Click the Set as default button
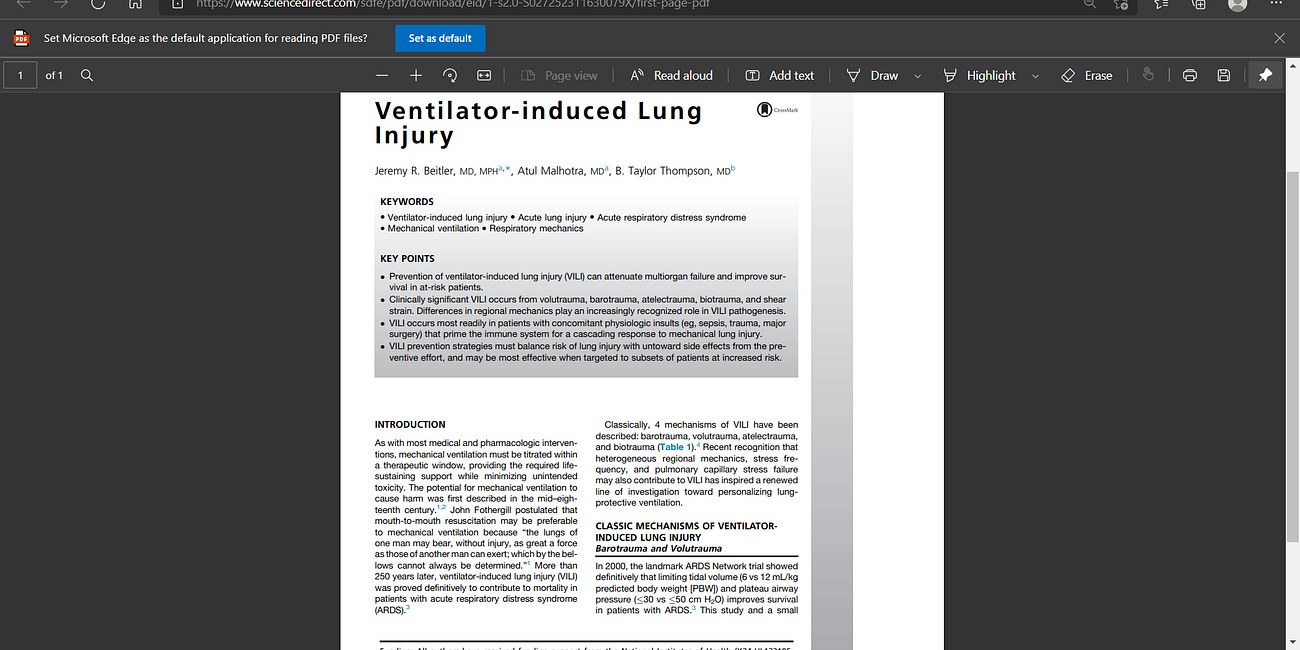1300x650 pixels. (440, 38)
